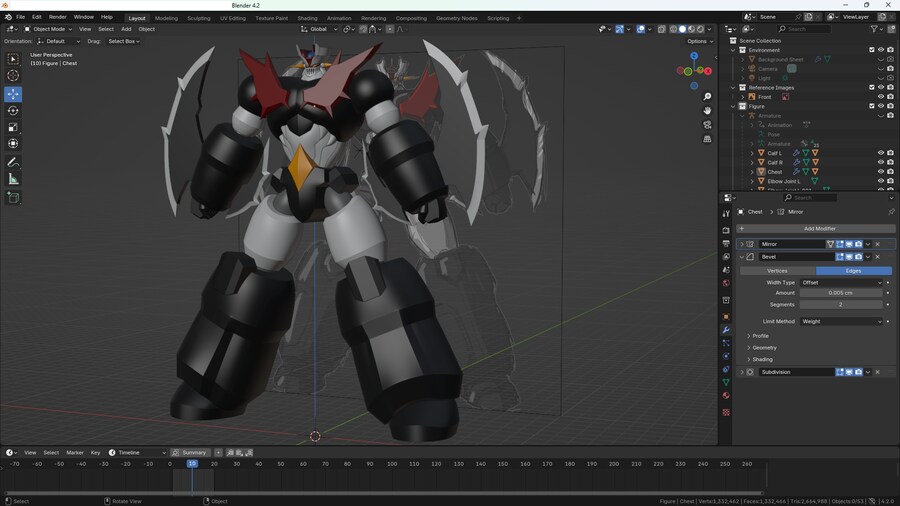Viewport: 900px width, 506px height.
Task: Hide the Calf L object in outliner
Action: [881, 153]
